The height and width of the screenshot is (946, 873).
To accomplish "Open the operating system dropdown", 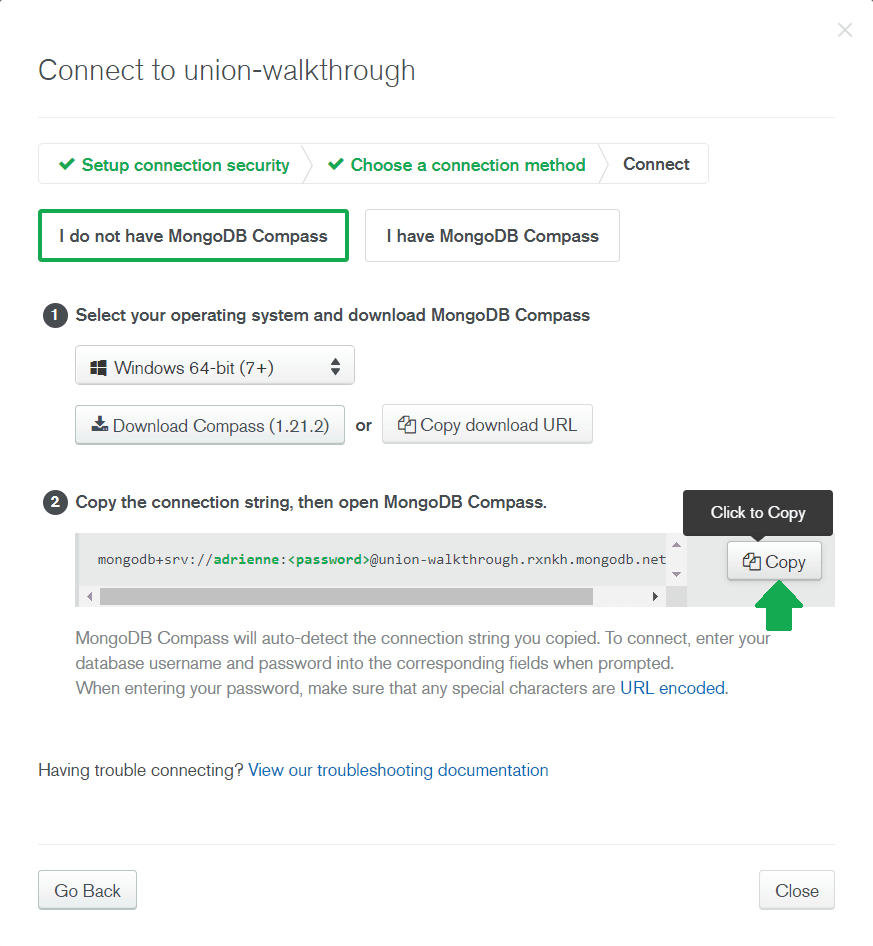I will pyautogui.click(x=215, y=364).
